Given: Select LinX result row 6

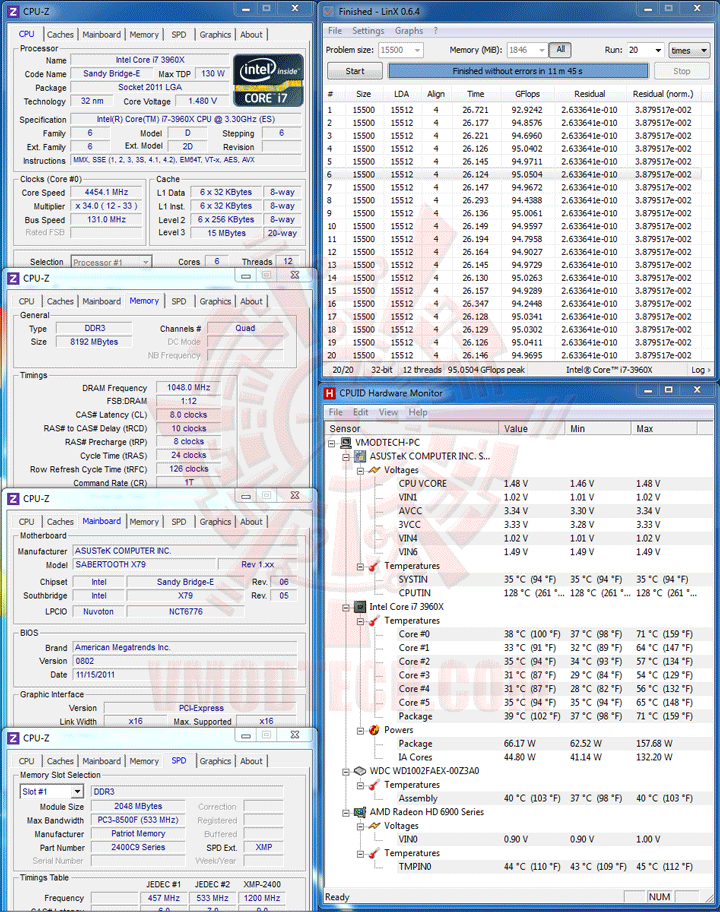Looking at the screenshot, I should (512, 174).
